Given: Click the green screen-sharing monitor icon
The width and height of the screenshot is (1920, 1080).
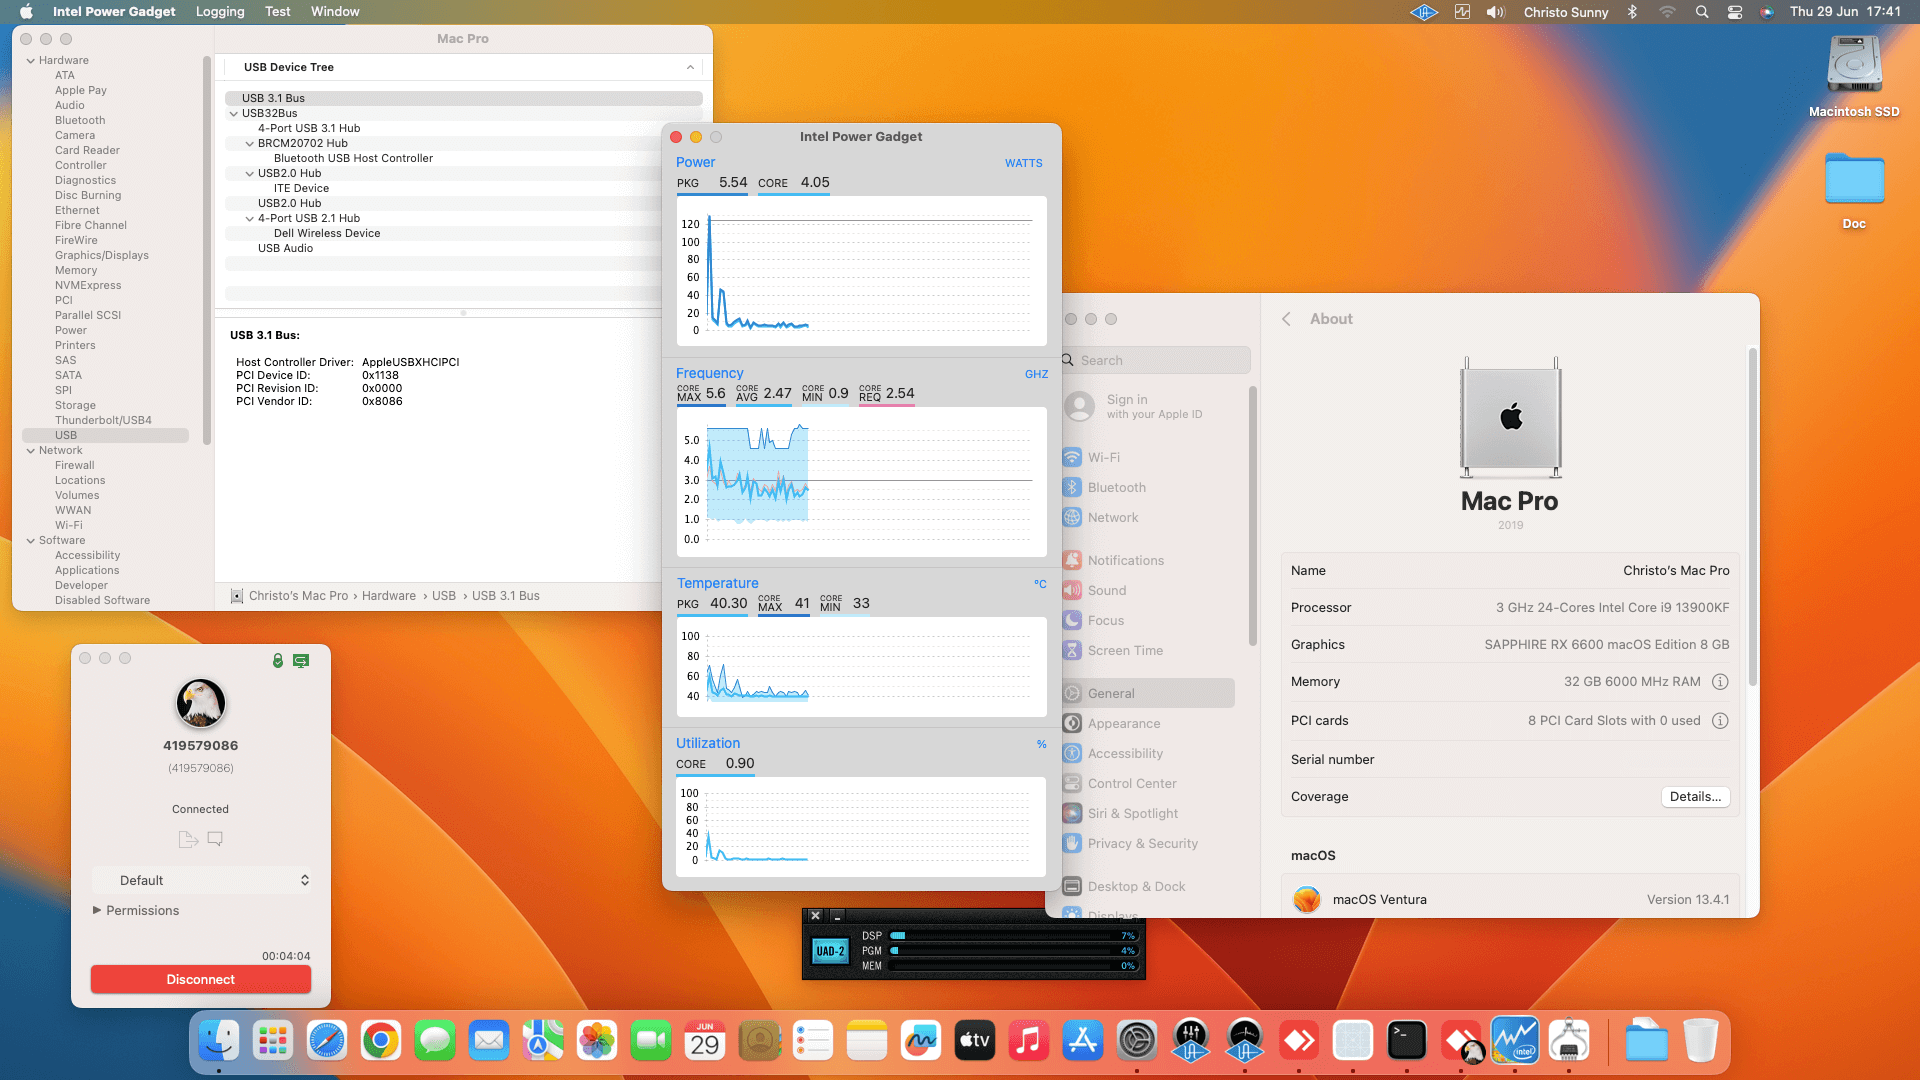Looking at the screenshot, I should 301,660.
